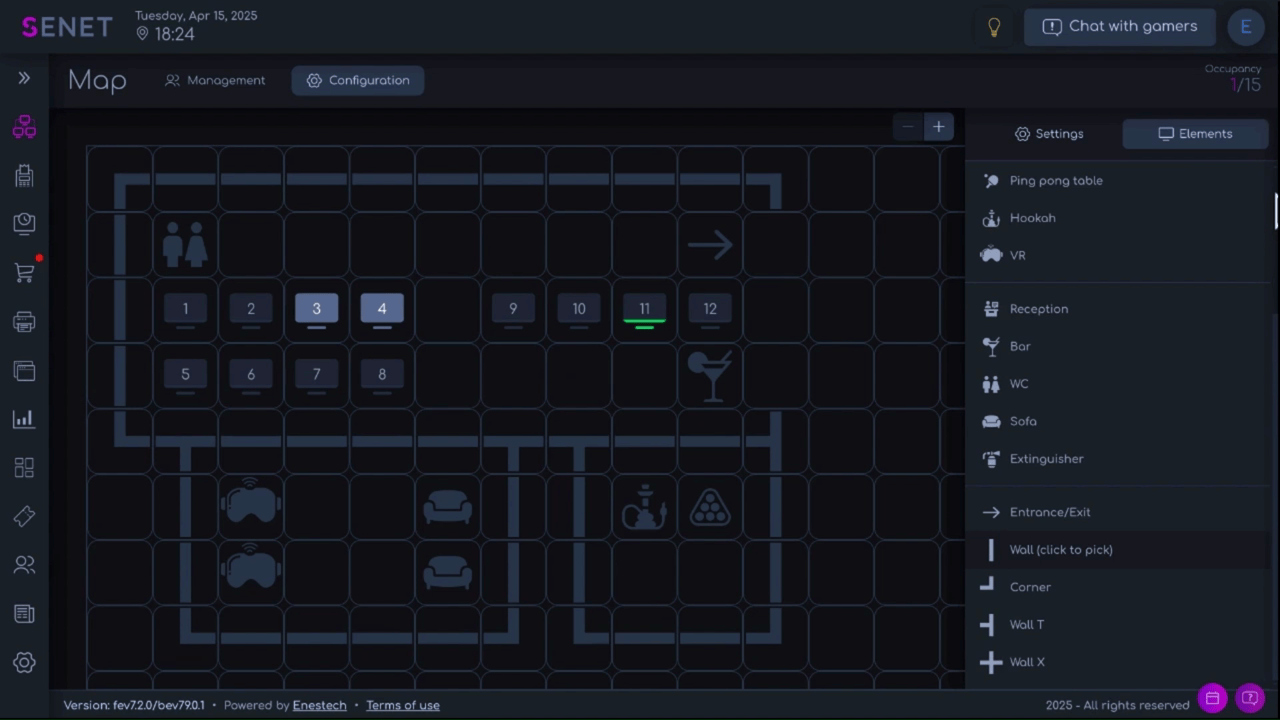The height and width of the screenshot is (720, 1280).
Task: Open settings via the gear at sidebar bottom
Action: [x=24, y=662]
